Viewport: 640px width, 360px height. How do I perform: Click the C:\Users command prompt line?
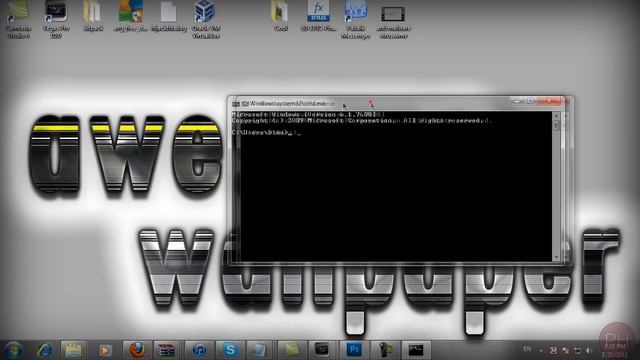point(266,133)
